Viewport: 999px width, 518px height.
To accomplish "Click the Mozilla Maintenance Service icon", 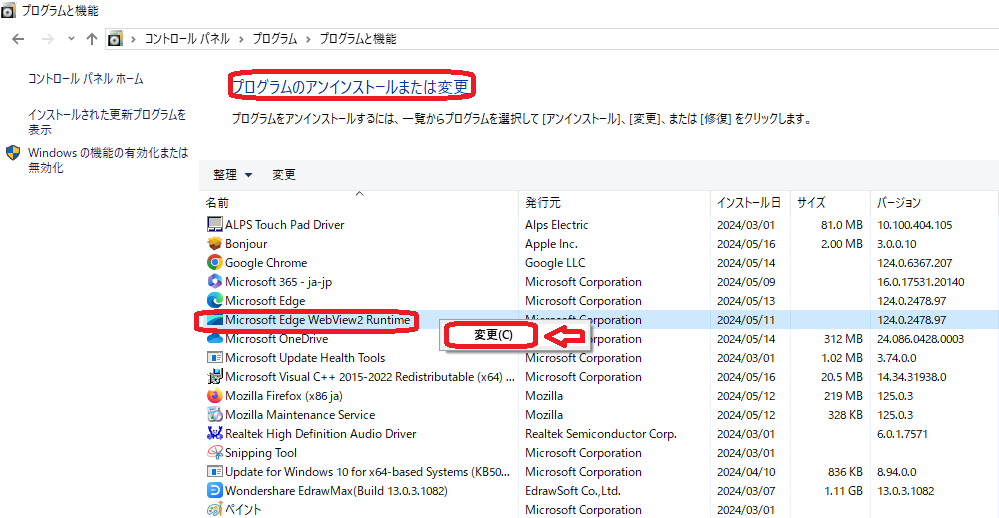I will click(x=215, y=414).
